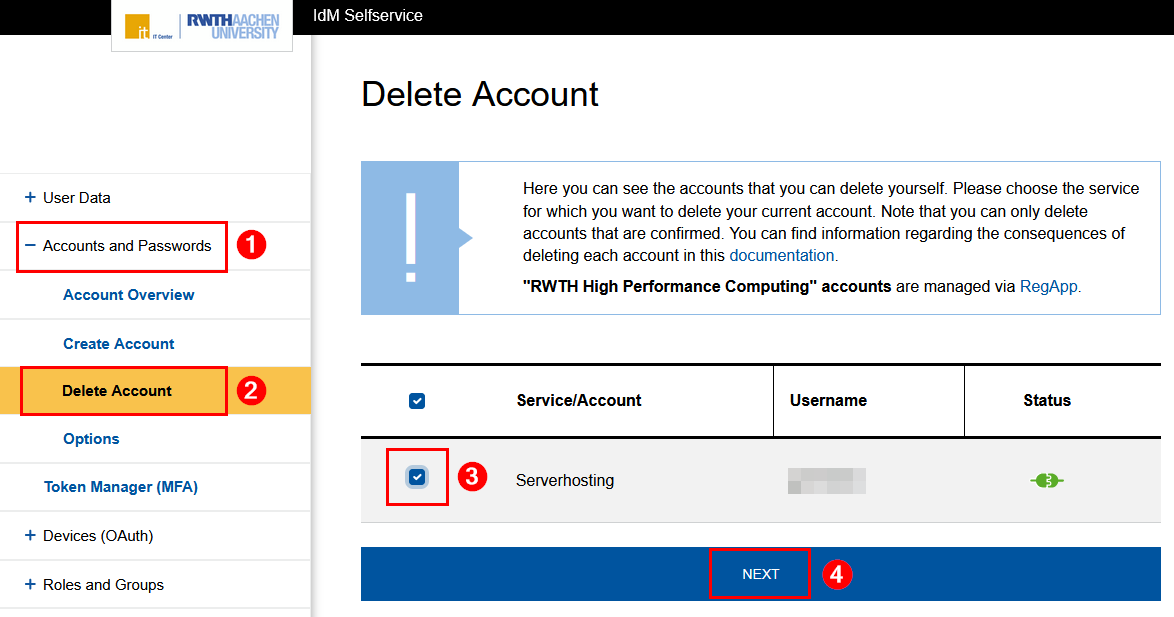1174x617 pixels.
Task: Click the IdM Selfservice title text
Action: [x=365, y=16]
